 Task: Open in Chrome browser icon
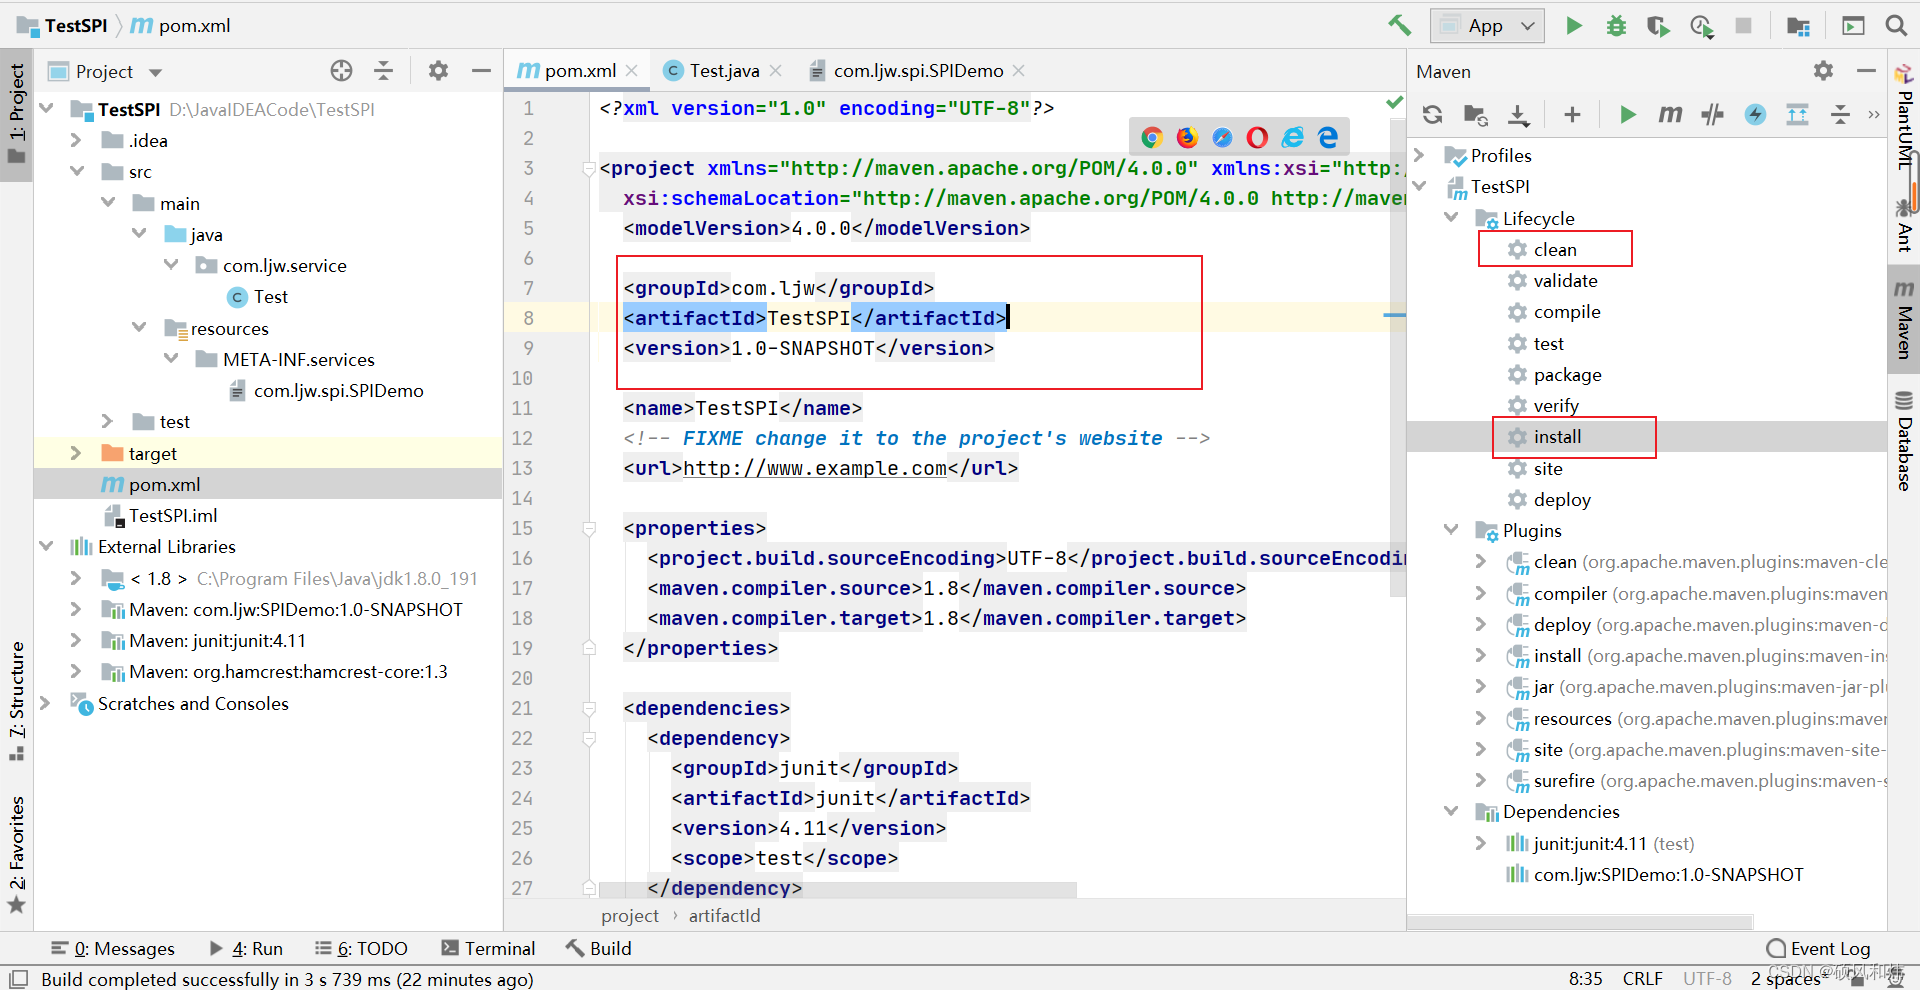click(1151, 137)
